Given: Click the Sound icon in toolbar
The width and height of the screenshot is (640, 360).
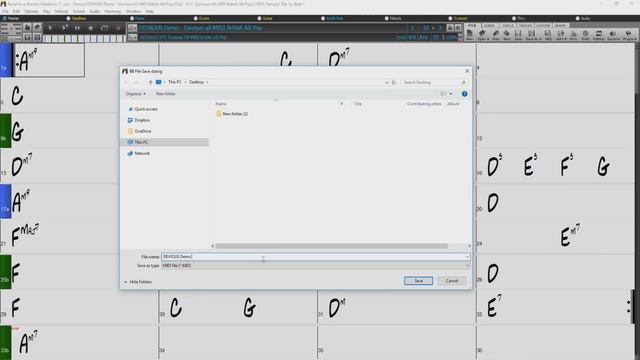Looking at the screenshot, I should [x=613, y=34].
